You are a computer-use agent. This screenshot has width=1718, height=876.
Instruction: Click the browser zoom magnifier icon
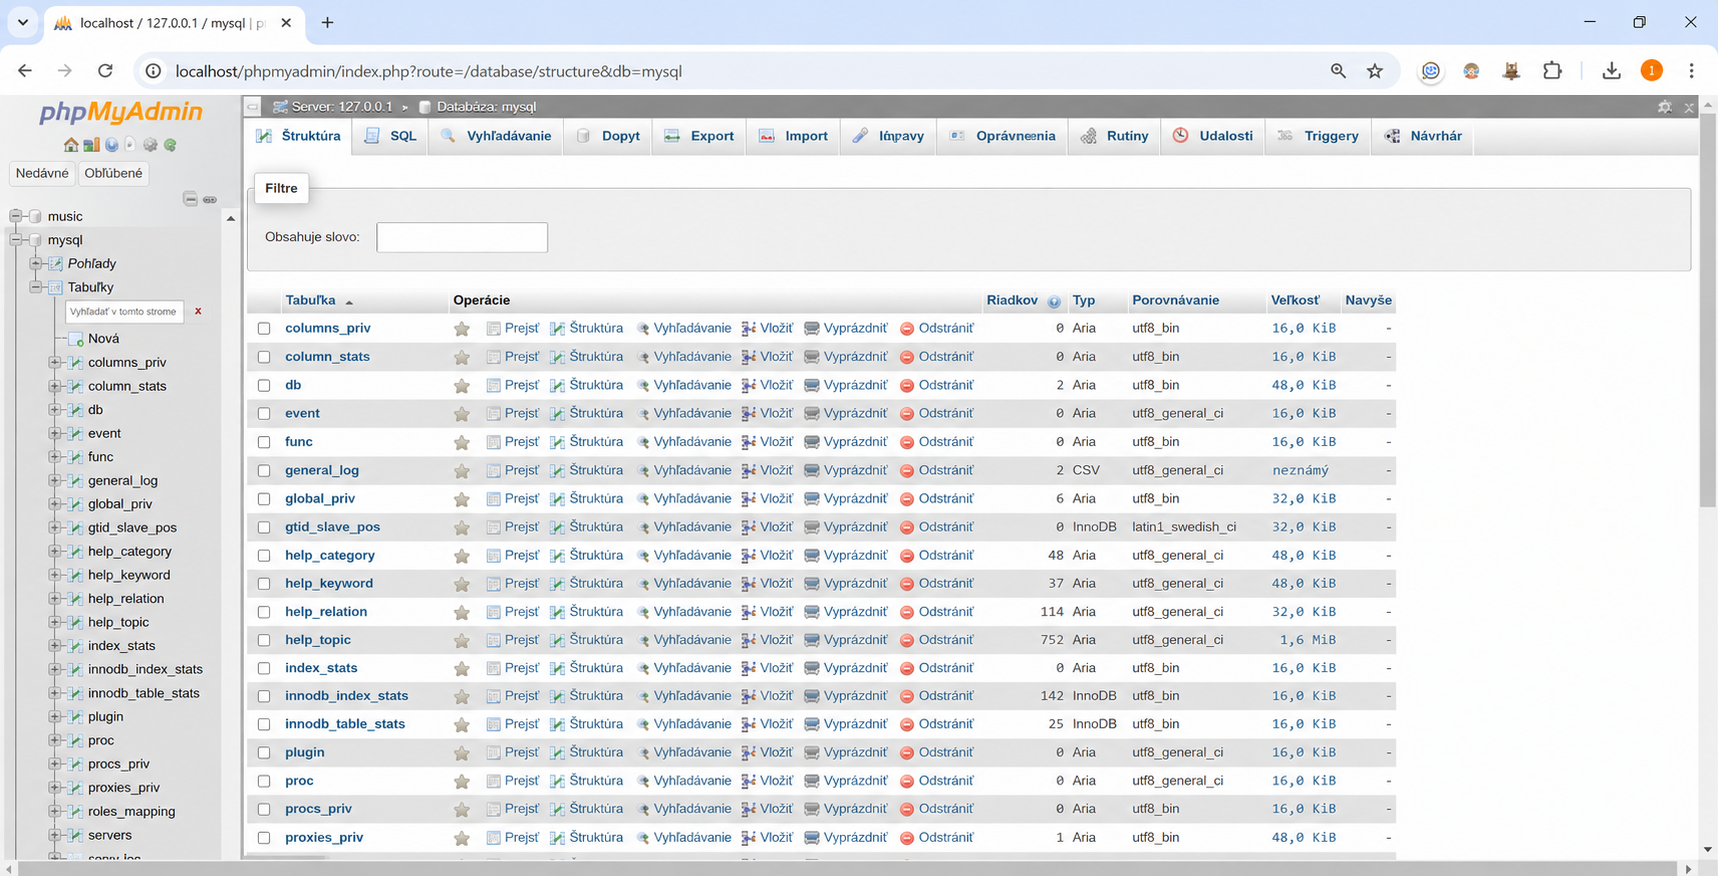point(1338,71)
